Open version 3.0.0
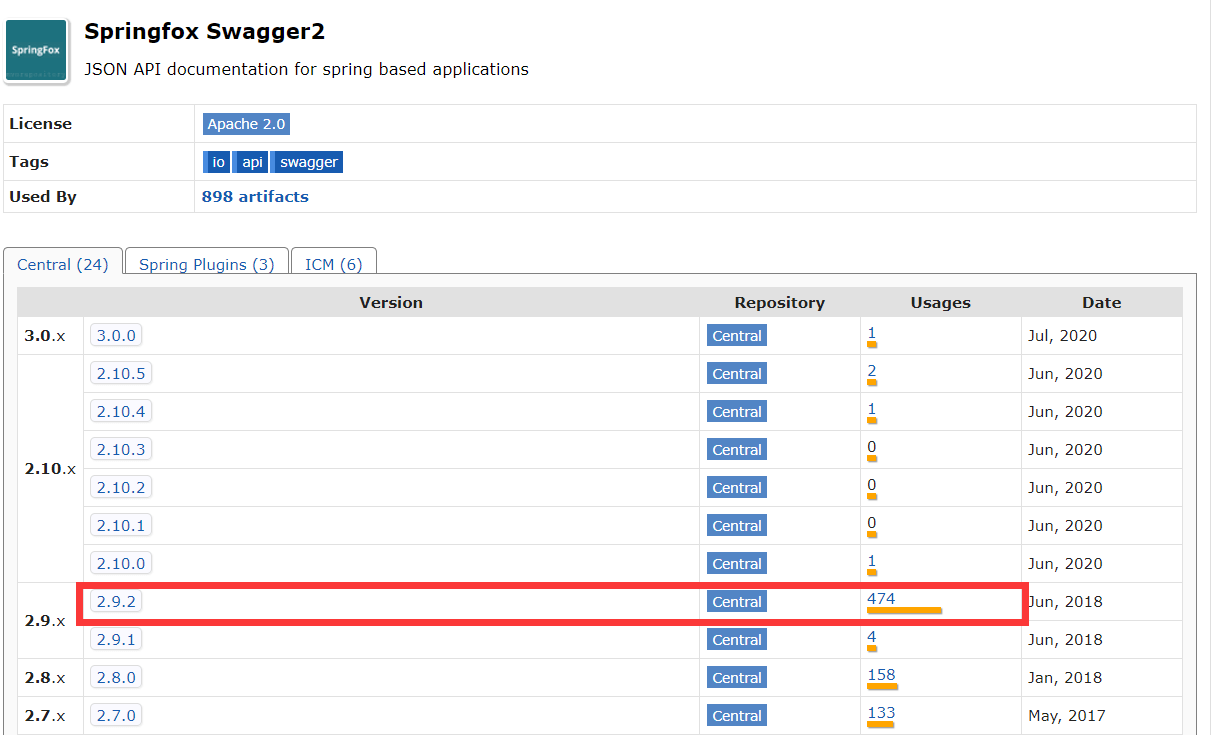 coord(117,336)
